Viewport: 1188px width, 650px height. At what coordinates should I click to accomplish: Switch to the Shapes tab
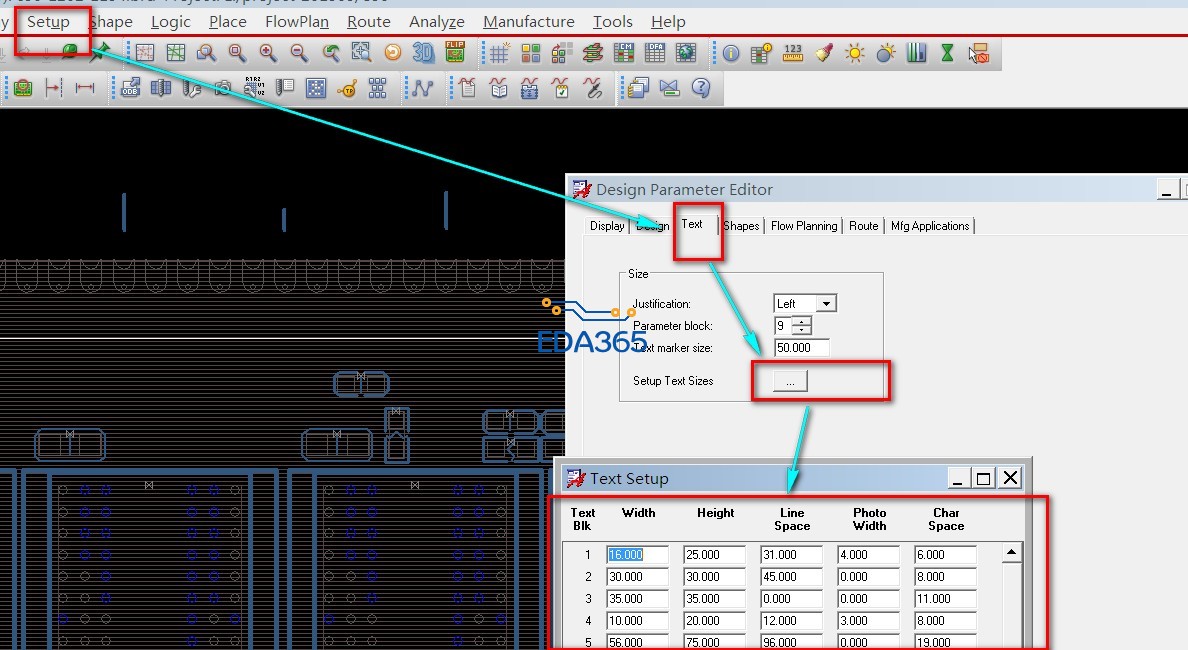(x=741, y=226)
